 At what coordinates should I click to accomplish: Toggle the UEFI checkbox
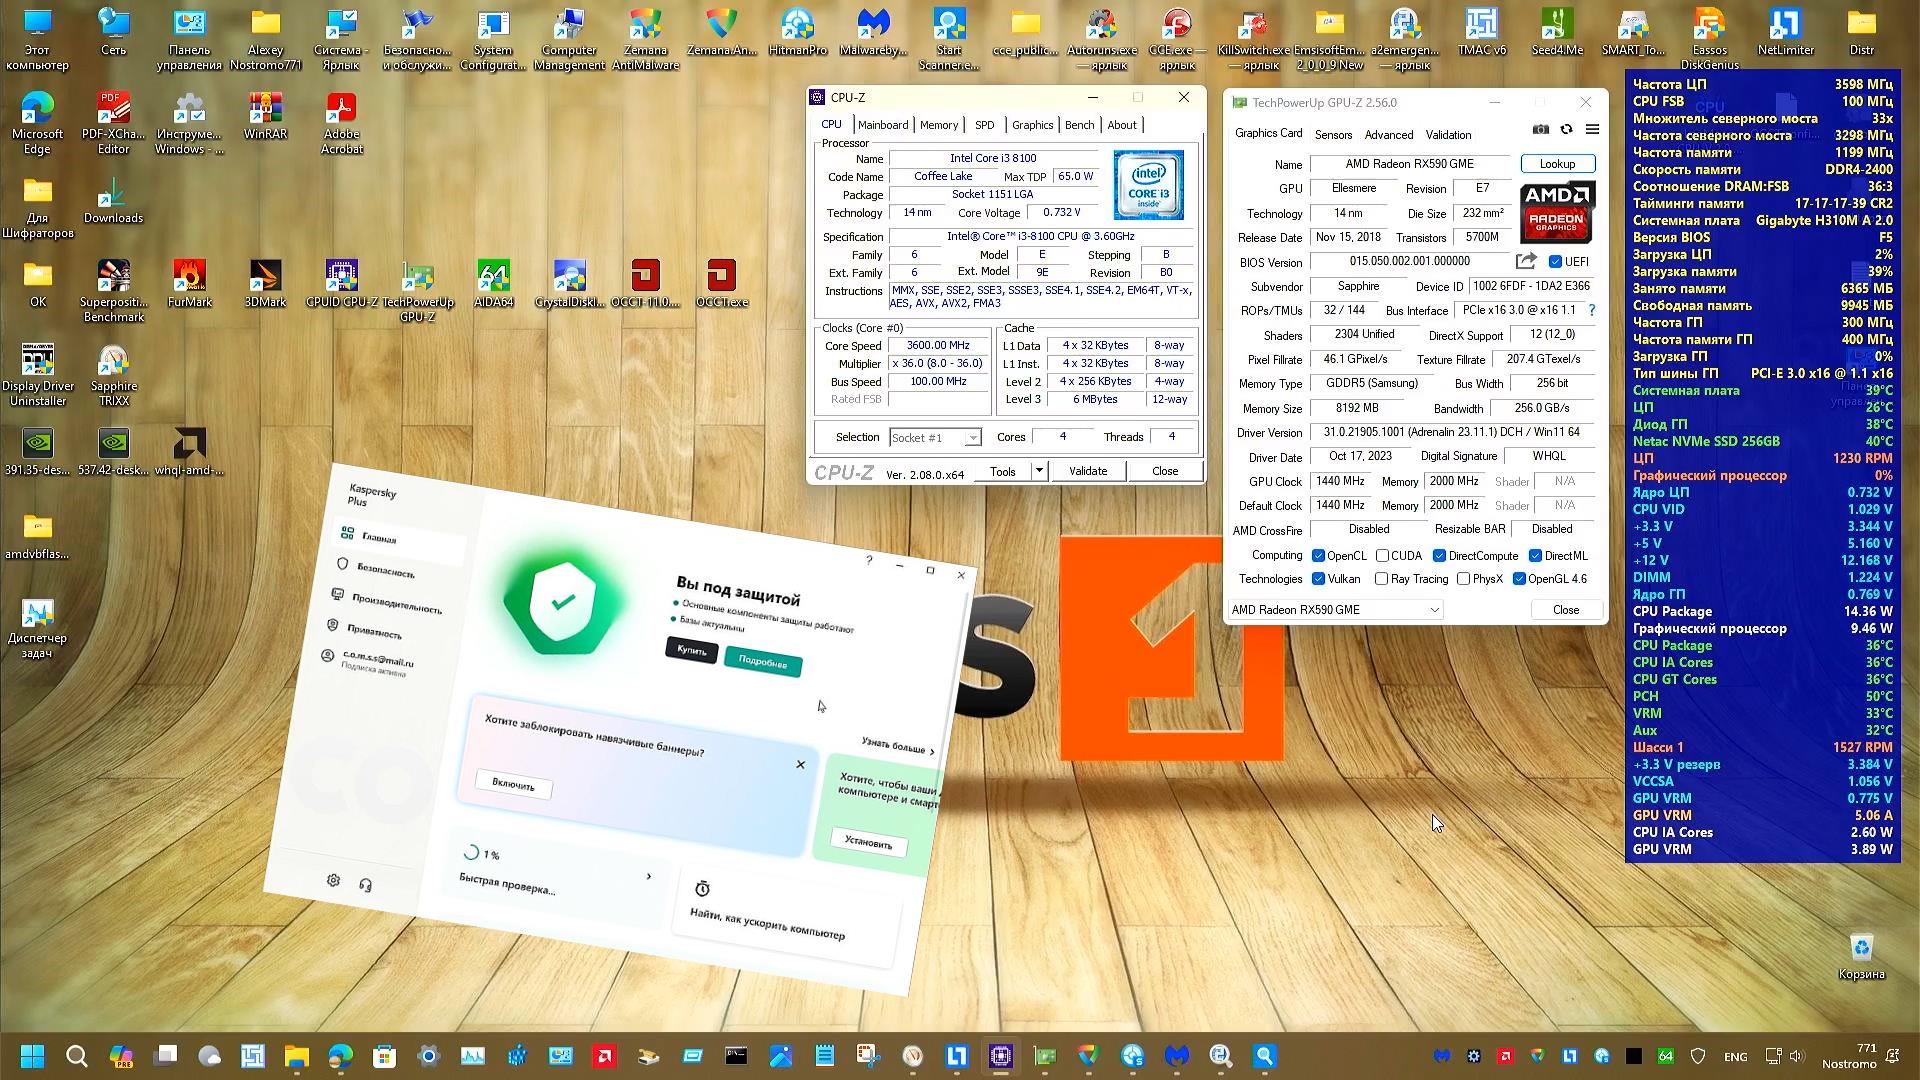pos(1555,262)
